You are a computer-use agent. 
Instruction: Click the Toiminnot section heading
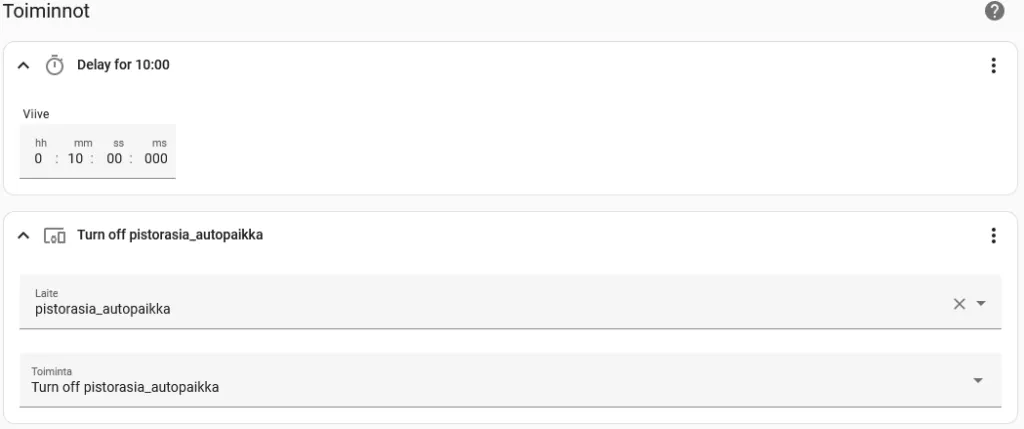tap(46, 11)
